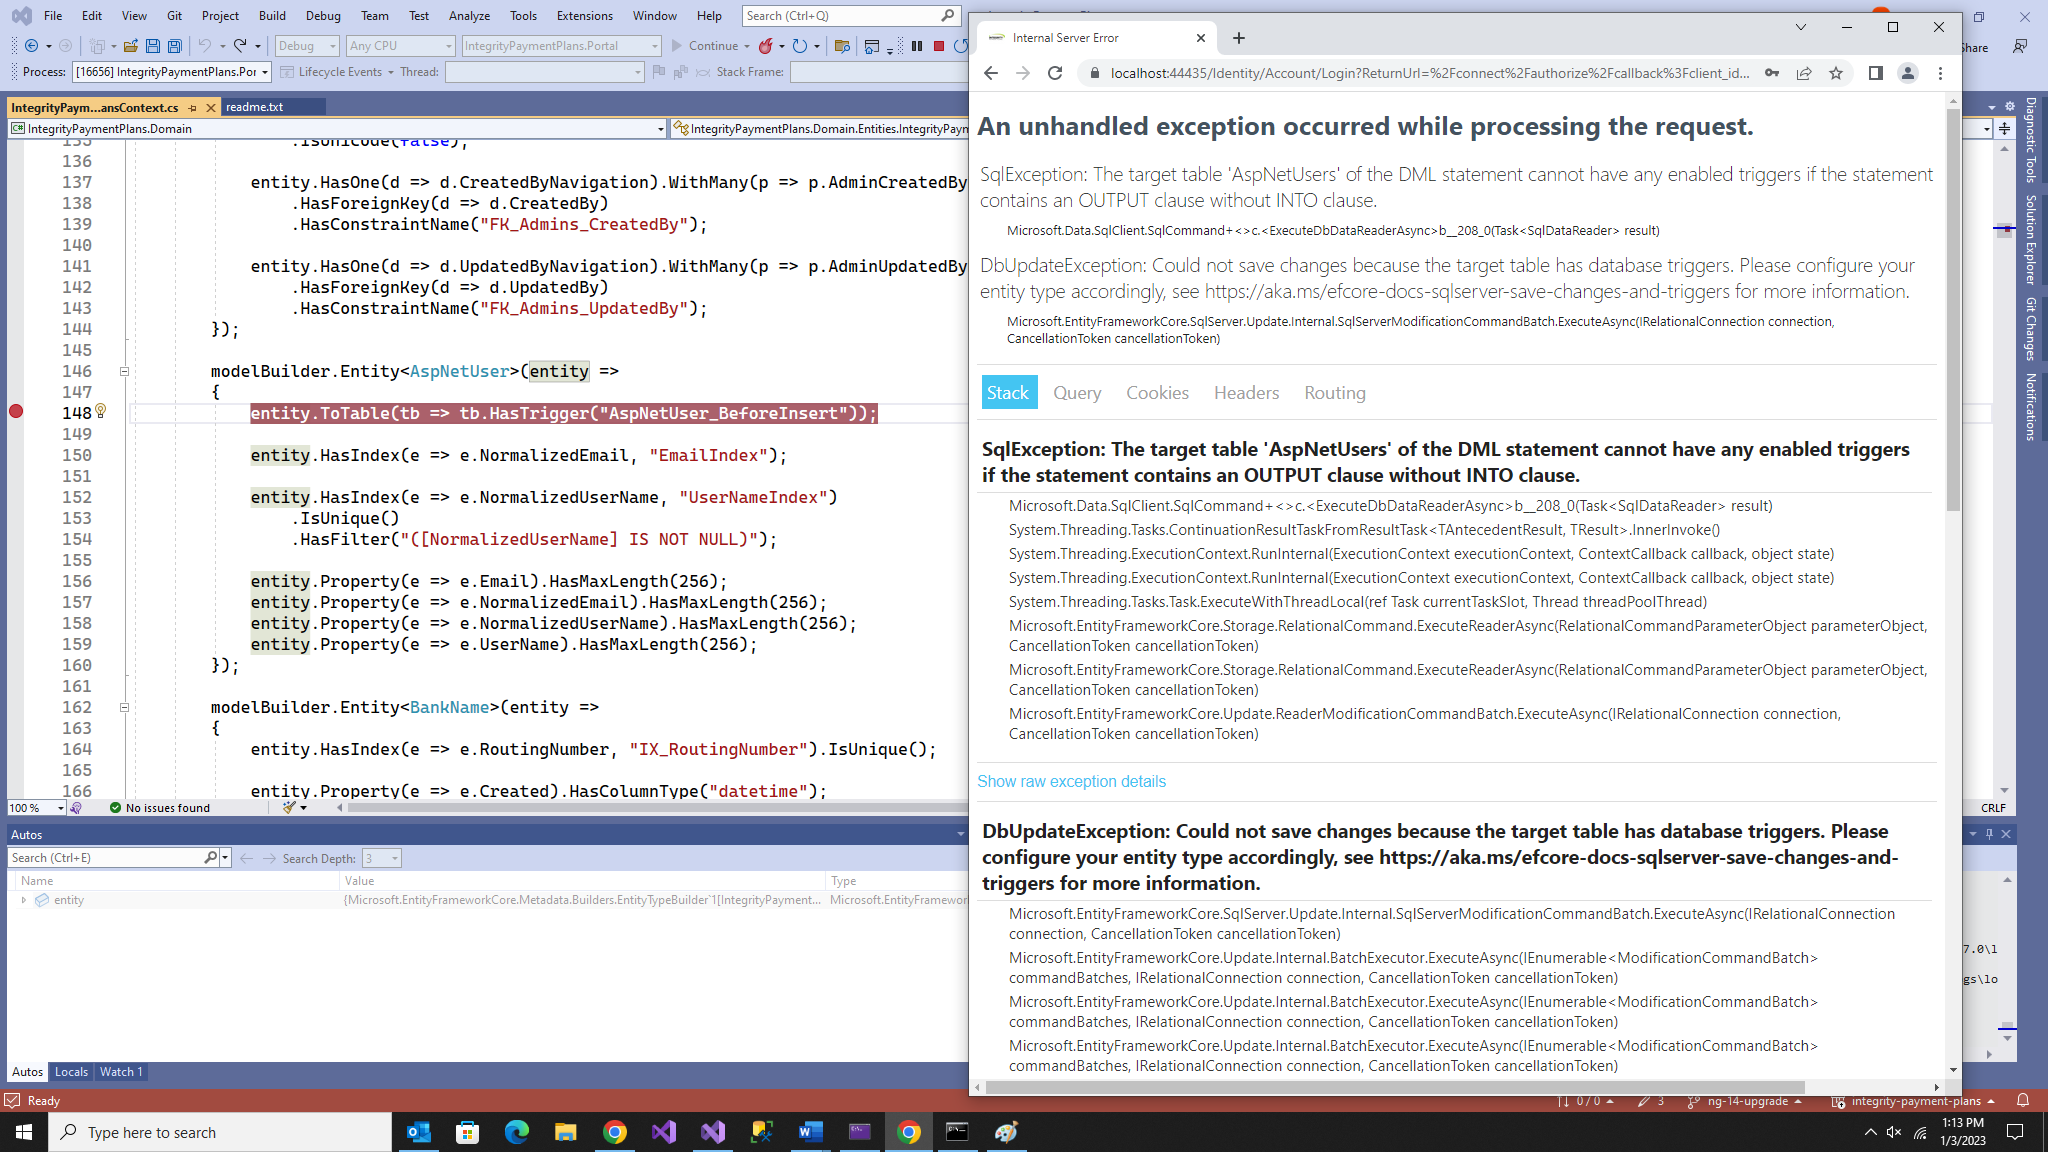
Task: Click the browser address bar
Action: click(x=1400, y=73)
